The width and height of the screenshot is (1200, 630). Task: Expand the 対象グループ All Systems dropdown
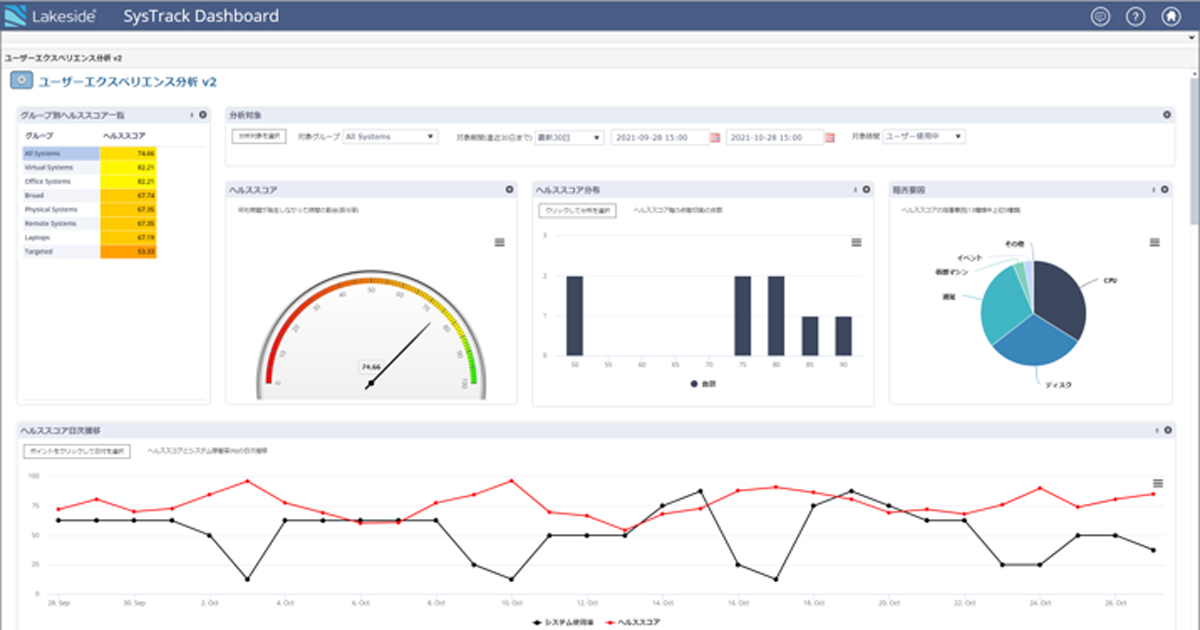[390, 137]
